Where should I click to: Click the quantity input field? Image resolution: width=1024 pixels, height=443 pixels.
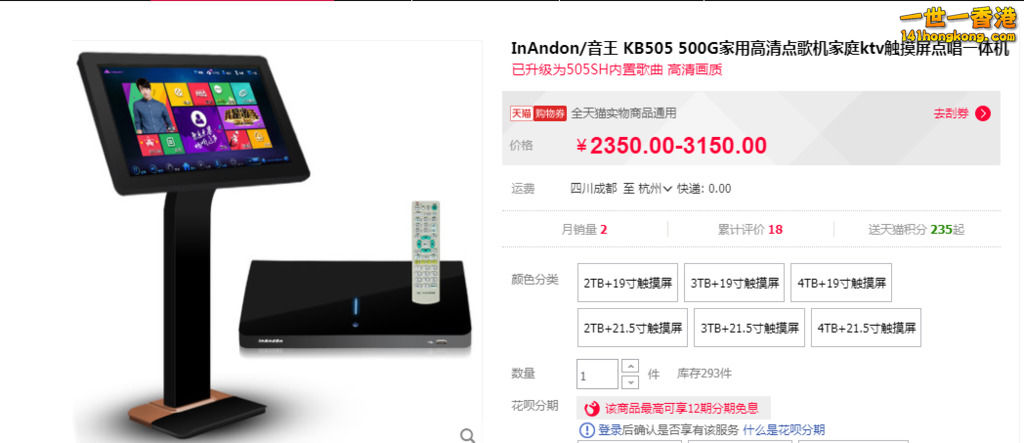597,374
